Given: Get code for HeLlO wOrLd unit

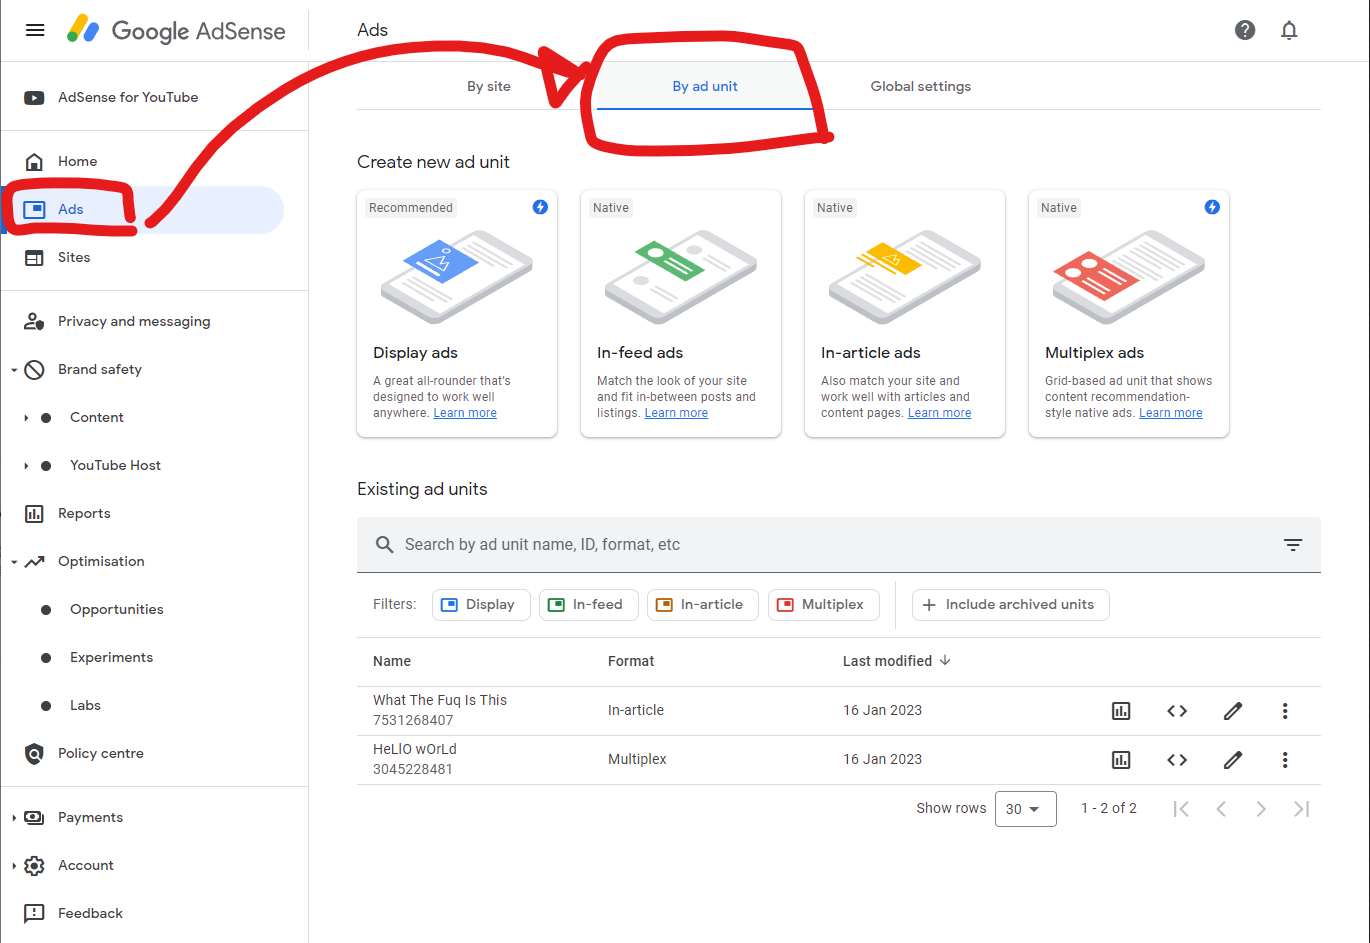Looking at the screenshot, I should pos(1177,760).
